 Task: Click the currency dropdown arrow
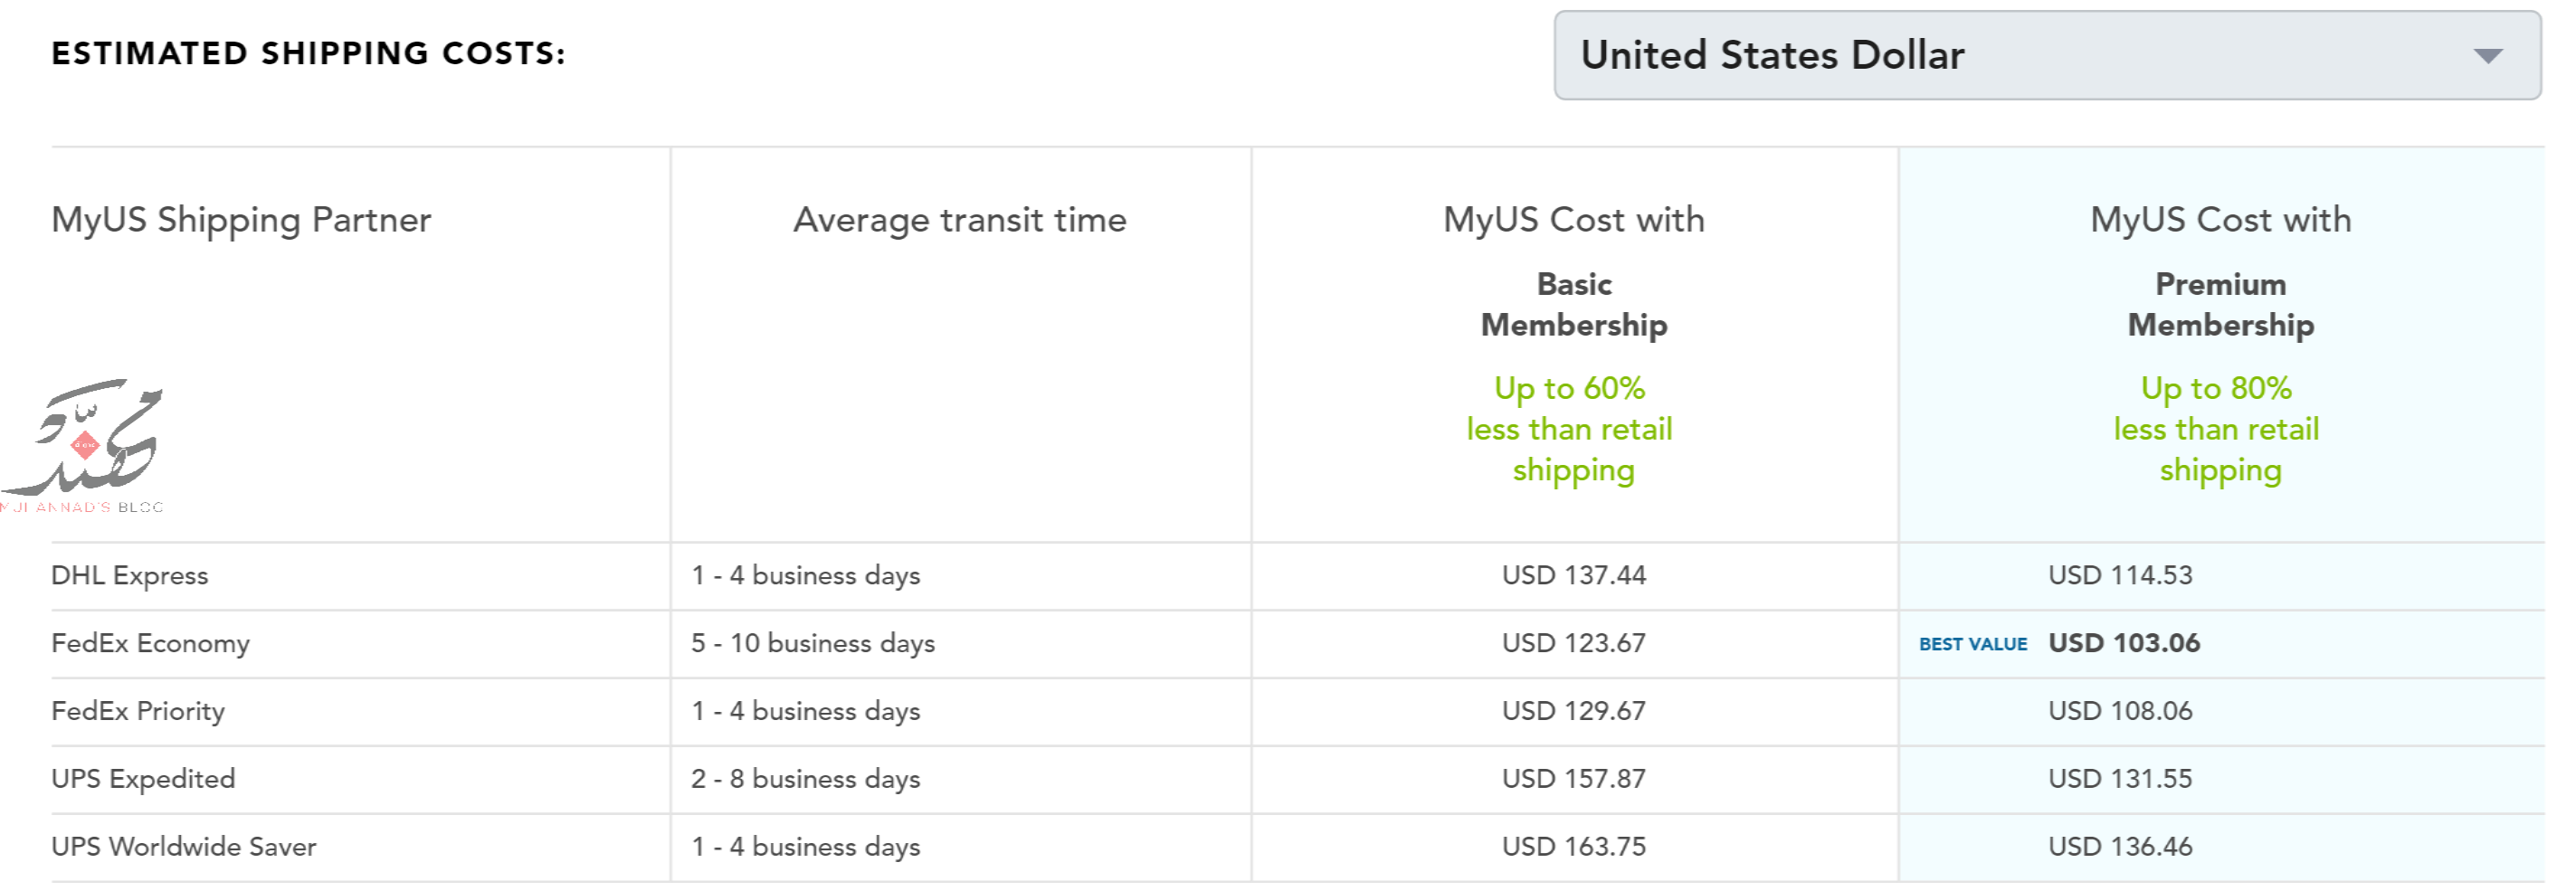2487,56
